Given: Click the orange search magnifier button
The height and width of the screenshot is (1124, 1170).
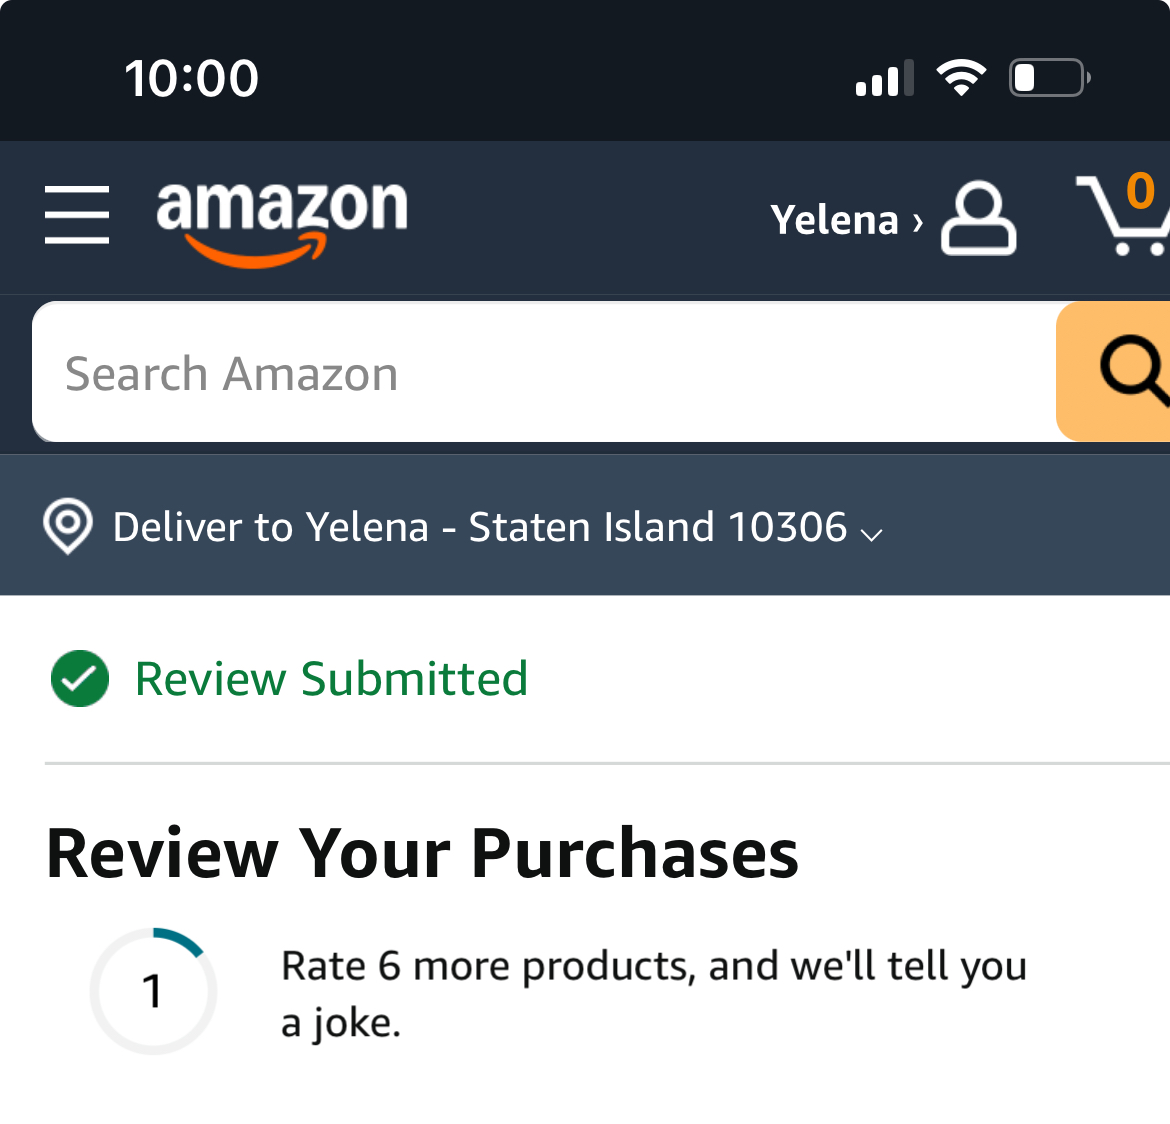Looking at the screenshot, I should [1113, 371].
